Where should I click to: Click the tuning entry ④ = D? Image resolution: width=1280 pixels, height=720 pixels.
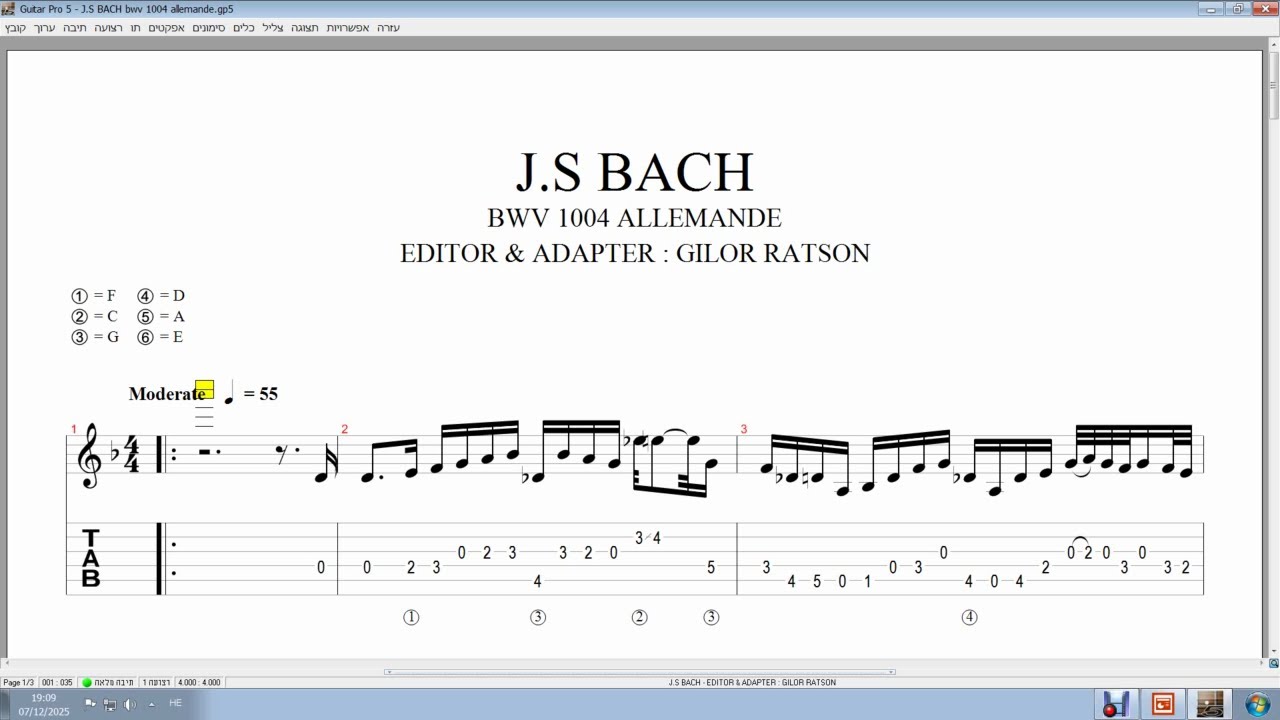[161, 296]
